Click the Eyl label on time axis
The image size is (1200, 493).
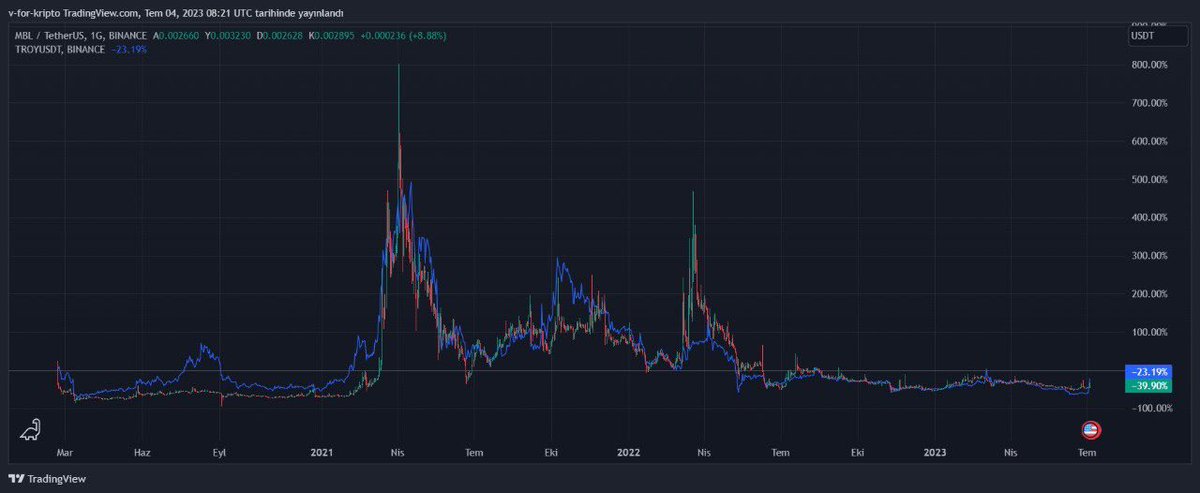coord(220,452)
